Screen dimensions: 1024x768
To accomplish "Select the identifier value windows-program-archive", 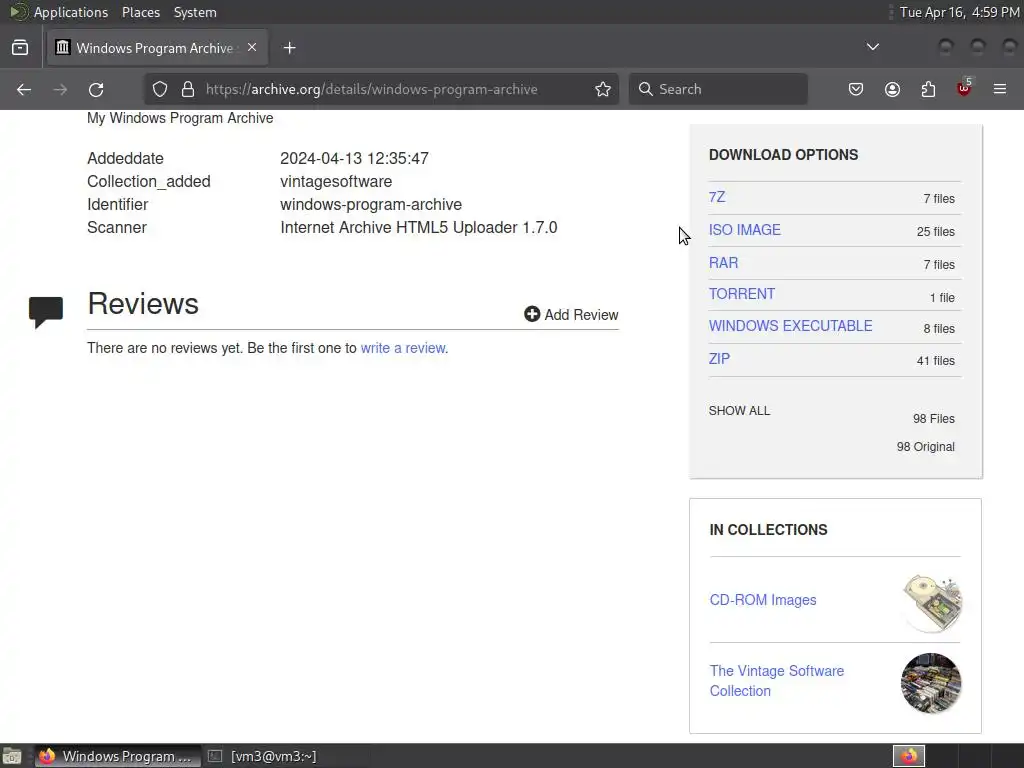I will [x=371, y=204].
